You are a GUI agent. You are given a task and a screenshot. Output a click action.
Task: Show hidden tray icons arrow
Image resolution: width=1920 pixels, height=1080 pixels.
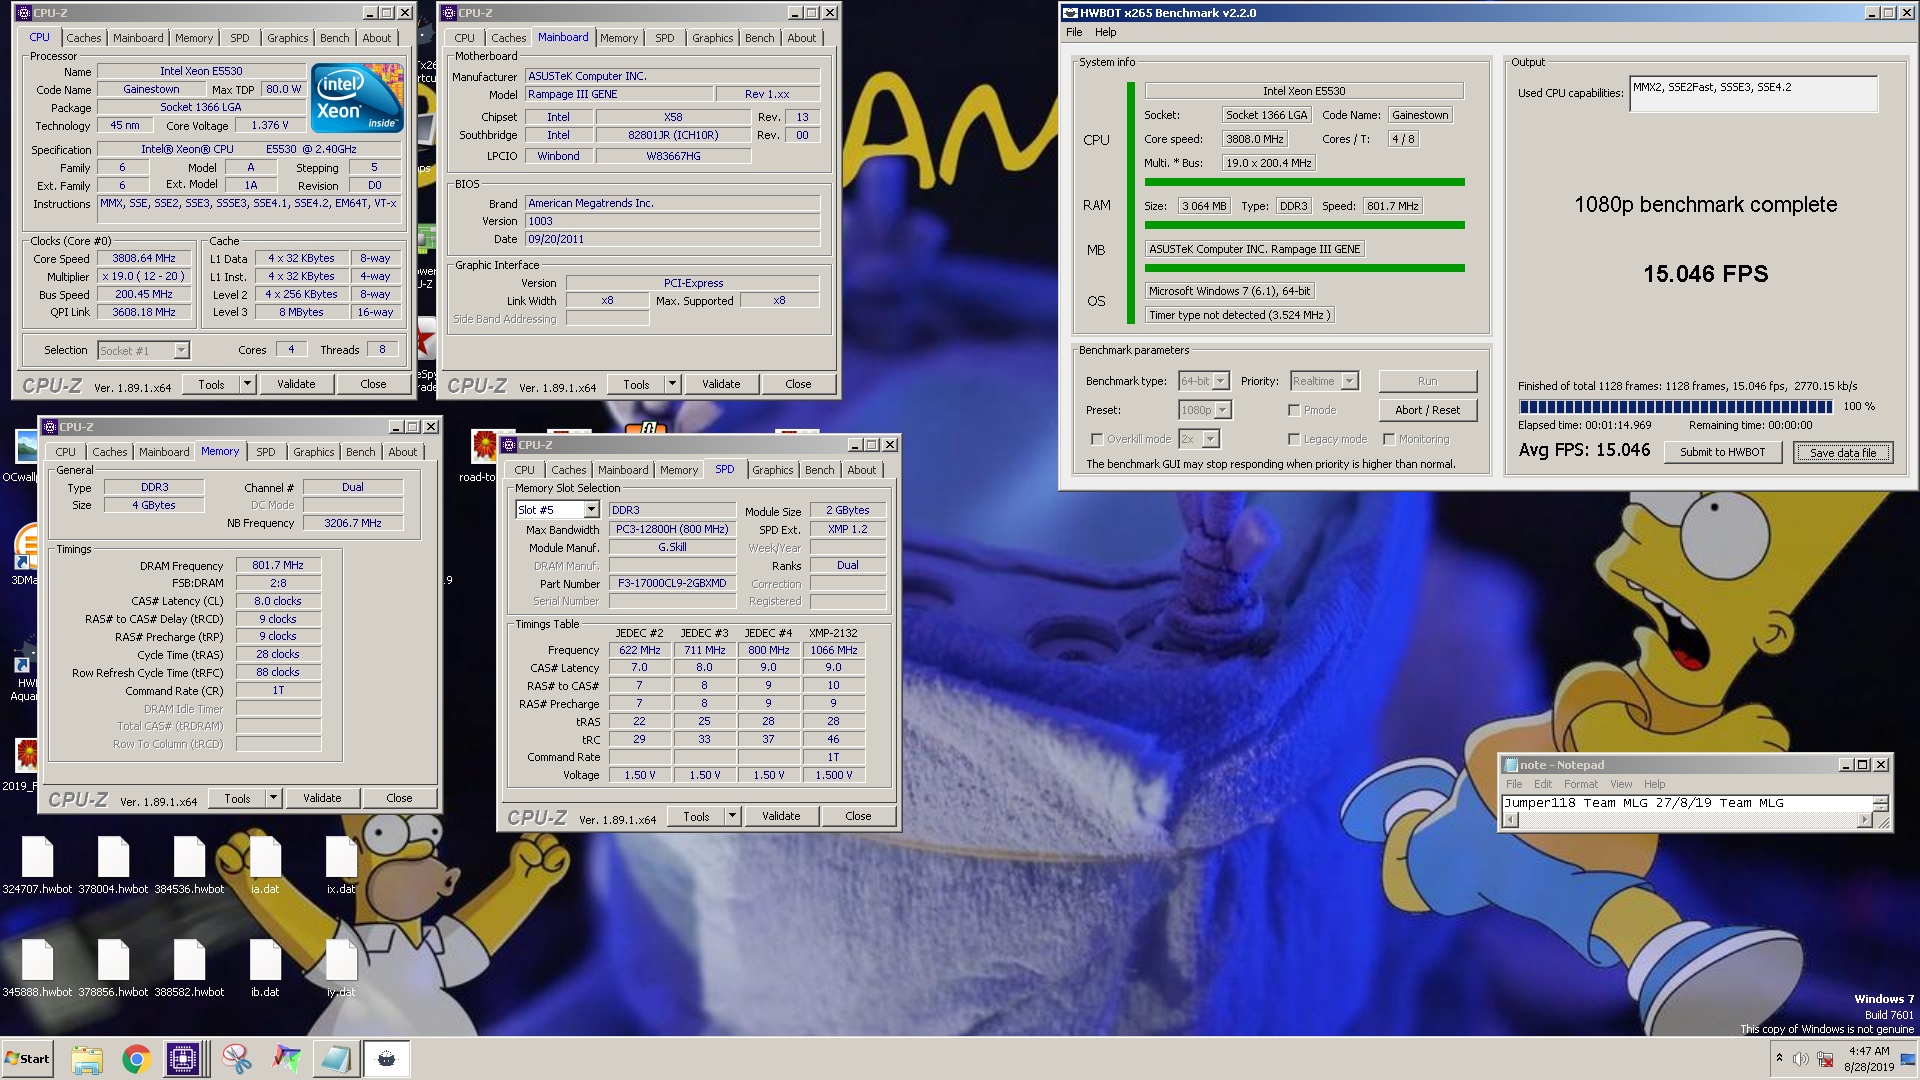coord(1779,1058)
